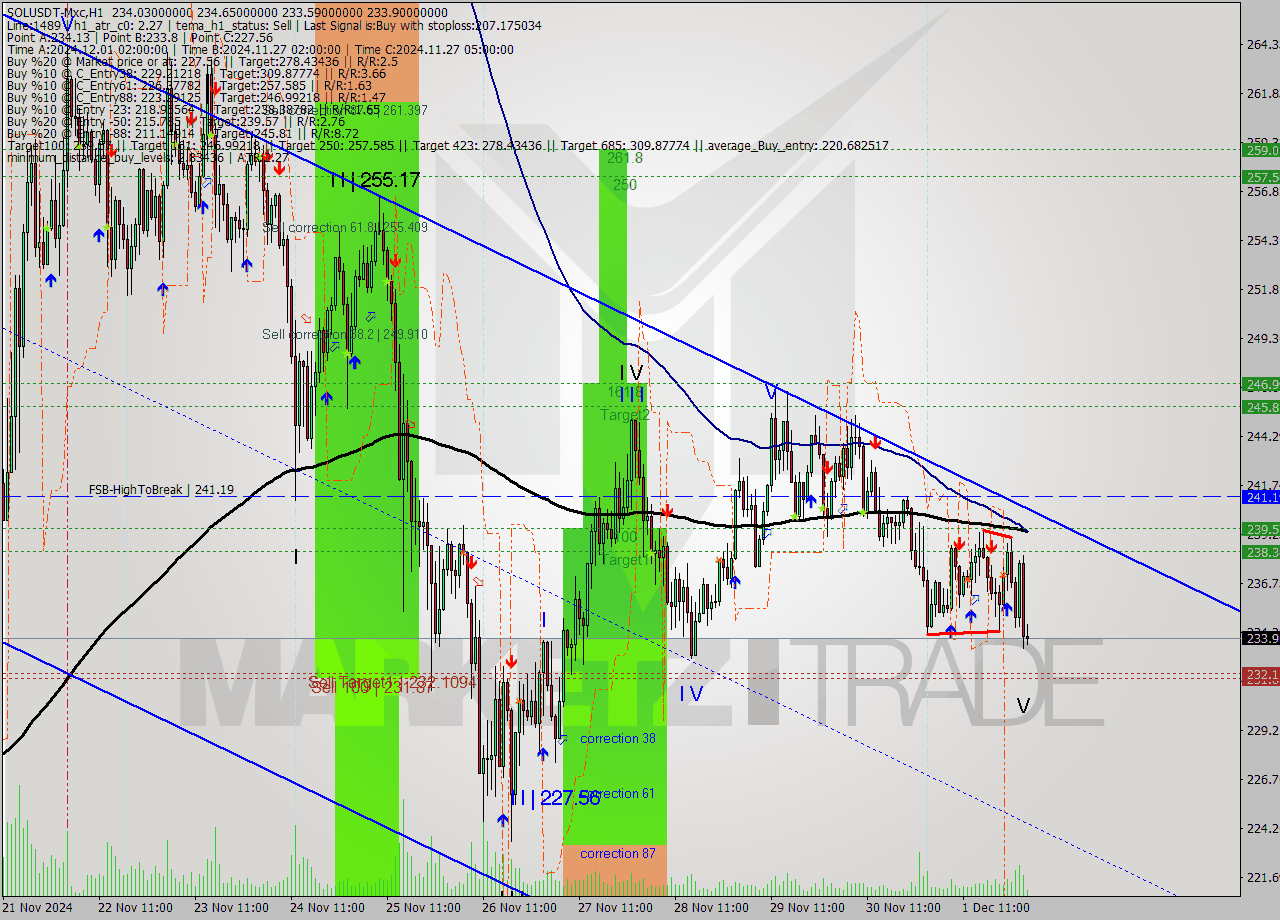
Task: Click the 'correction 38' label
Action: click(617, 738)
